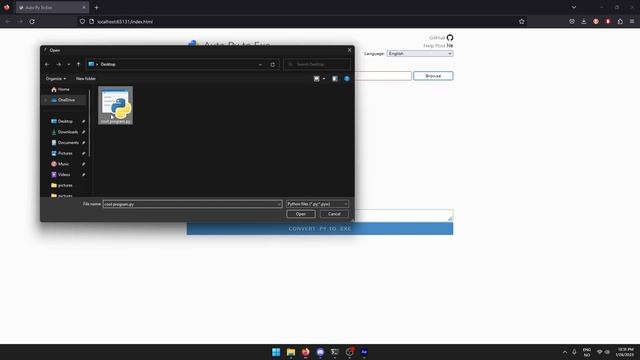This screenshot has height=360, width=640.
Task: Open the Python files type filter dropdown
Action: (317, 204)
